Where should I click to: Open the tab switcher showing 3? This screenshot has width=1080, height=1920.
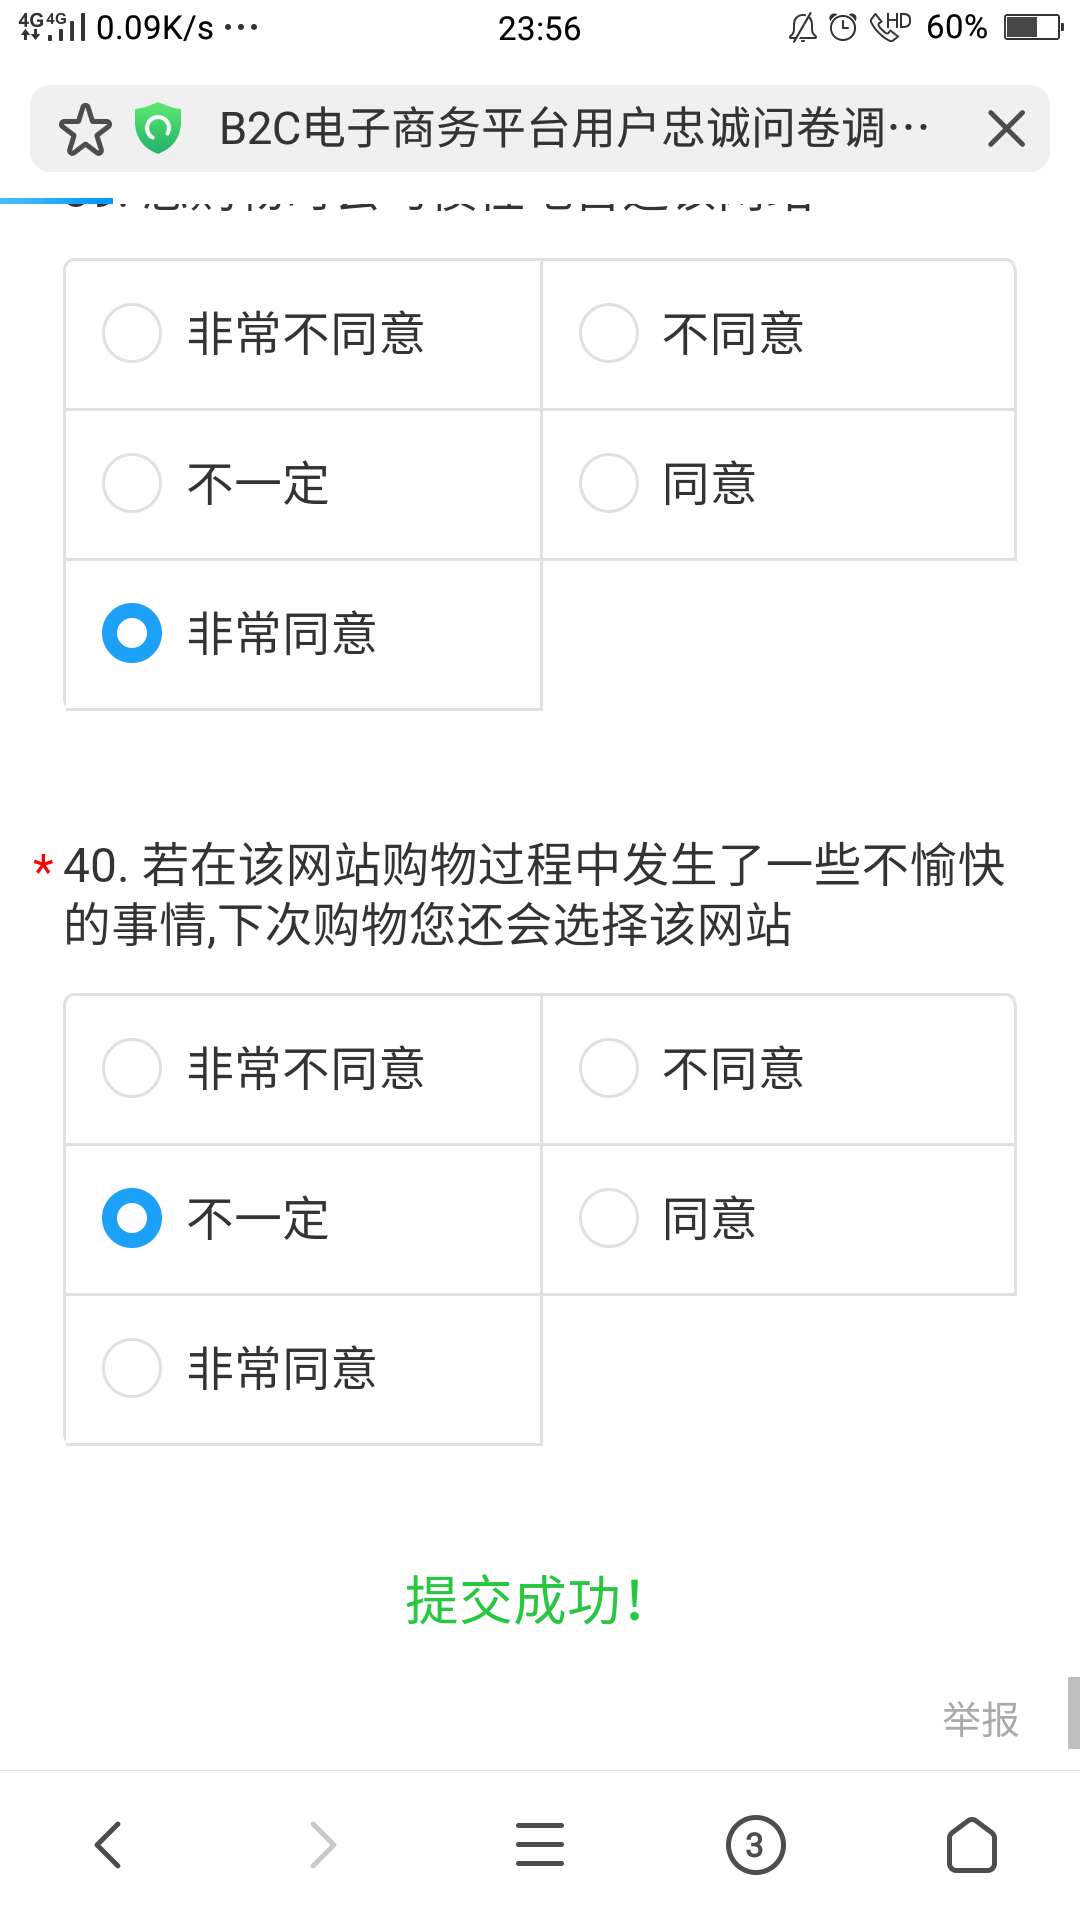pyautogui.click(x=755, y=1844)
